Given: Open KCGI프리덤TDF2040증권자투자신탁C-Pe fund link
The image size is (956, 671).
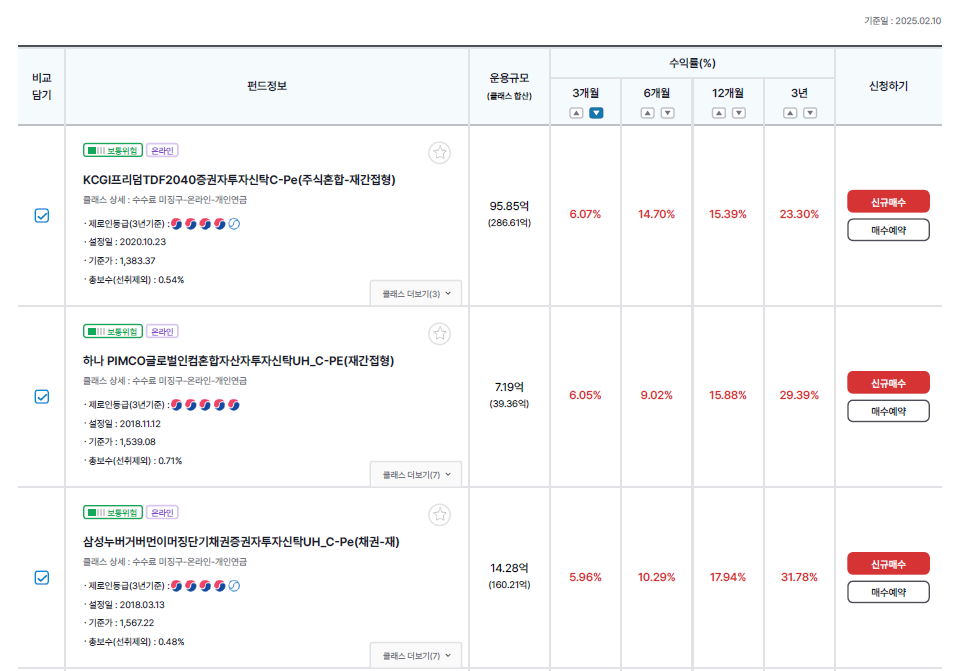Looking at the screenshot, I should 239,180.
